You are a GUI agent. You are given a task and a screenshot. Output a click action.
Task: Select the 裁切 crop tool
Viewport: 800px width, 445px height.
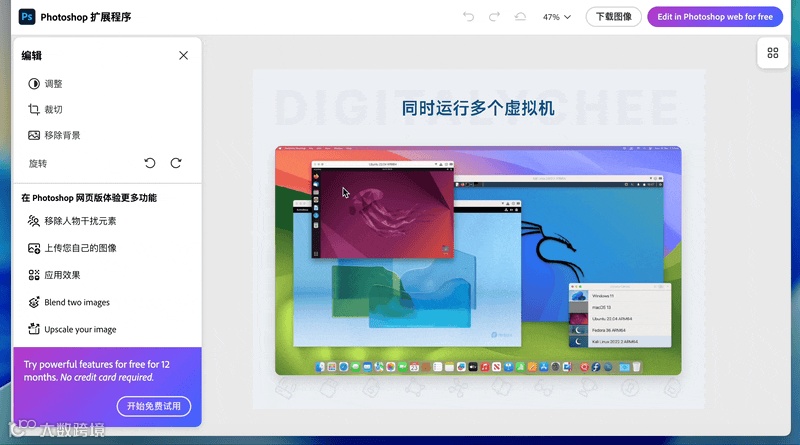point(45,109)
